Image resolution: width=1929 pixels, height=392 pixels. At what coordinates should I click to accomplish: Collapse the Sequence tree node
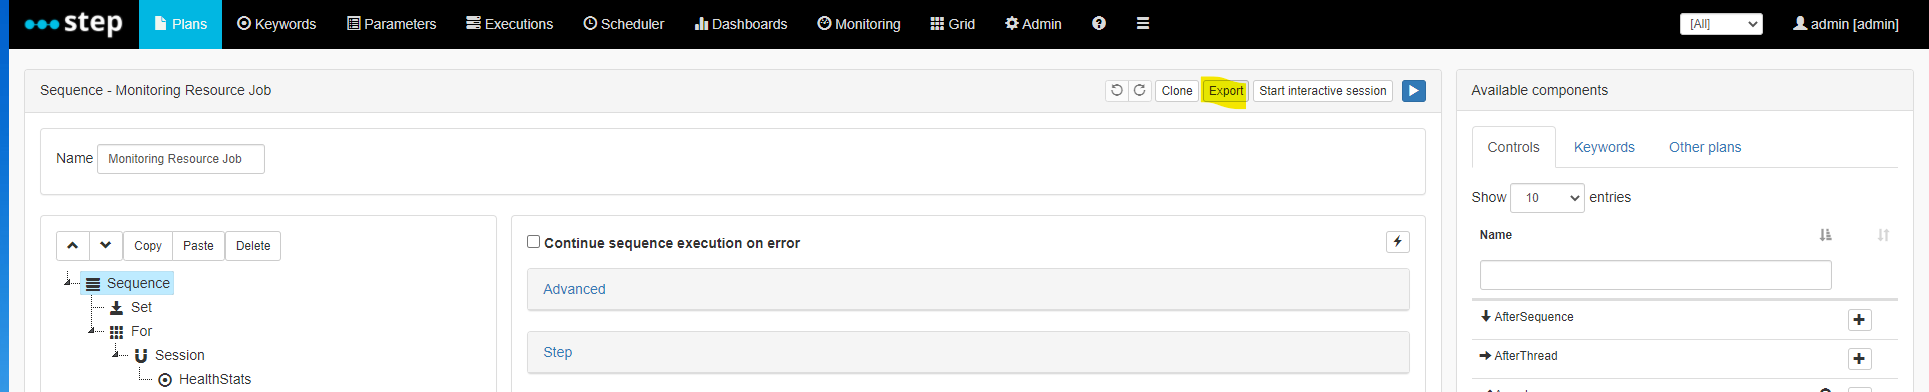click(x=68, y=283)
